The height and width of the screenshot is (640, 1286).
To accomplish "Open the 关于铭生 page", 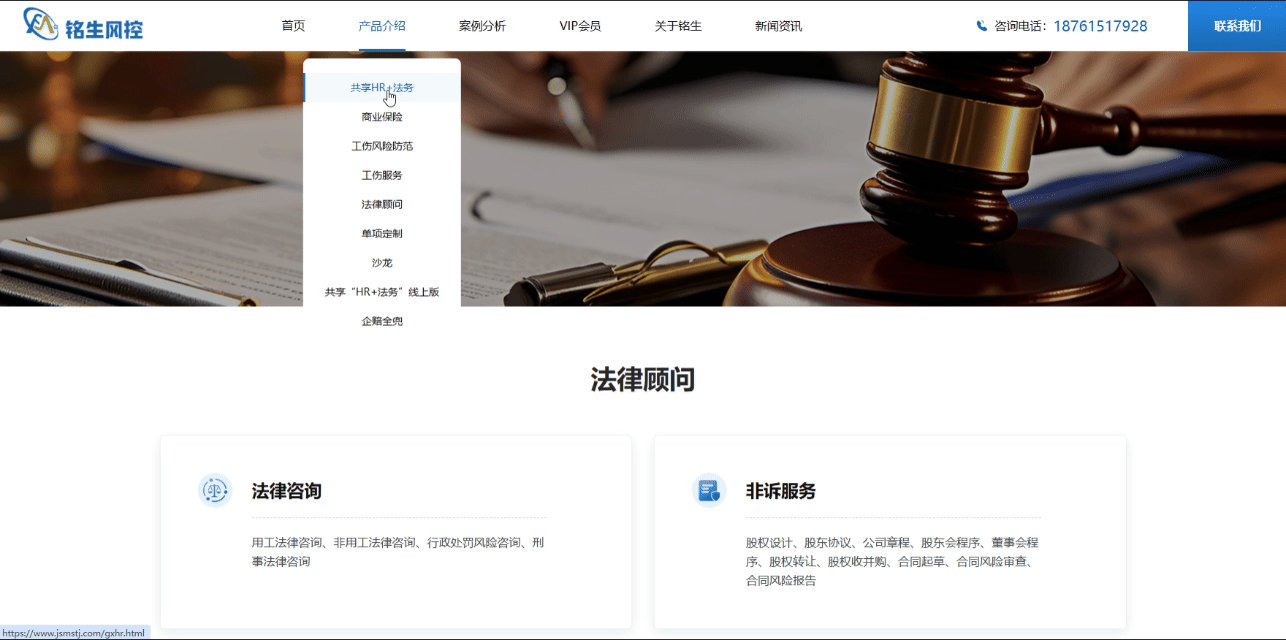I will pyautogui.click(x=677, y=25).
